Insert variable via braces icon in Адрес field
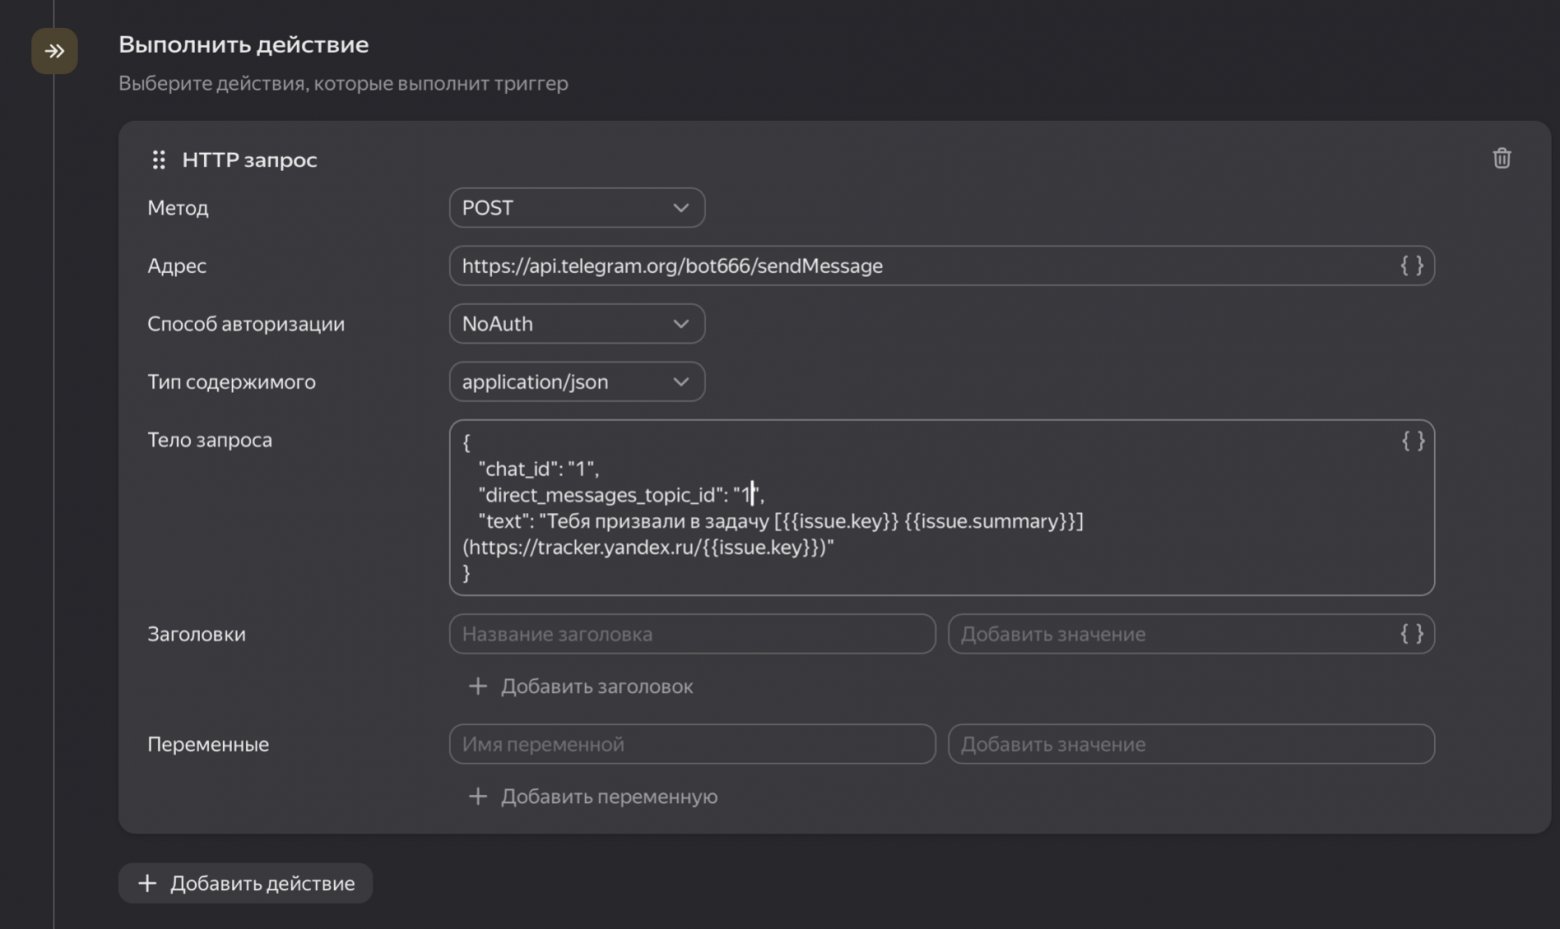This screenshot has height=929, width=1560. 1411,265
